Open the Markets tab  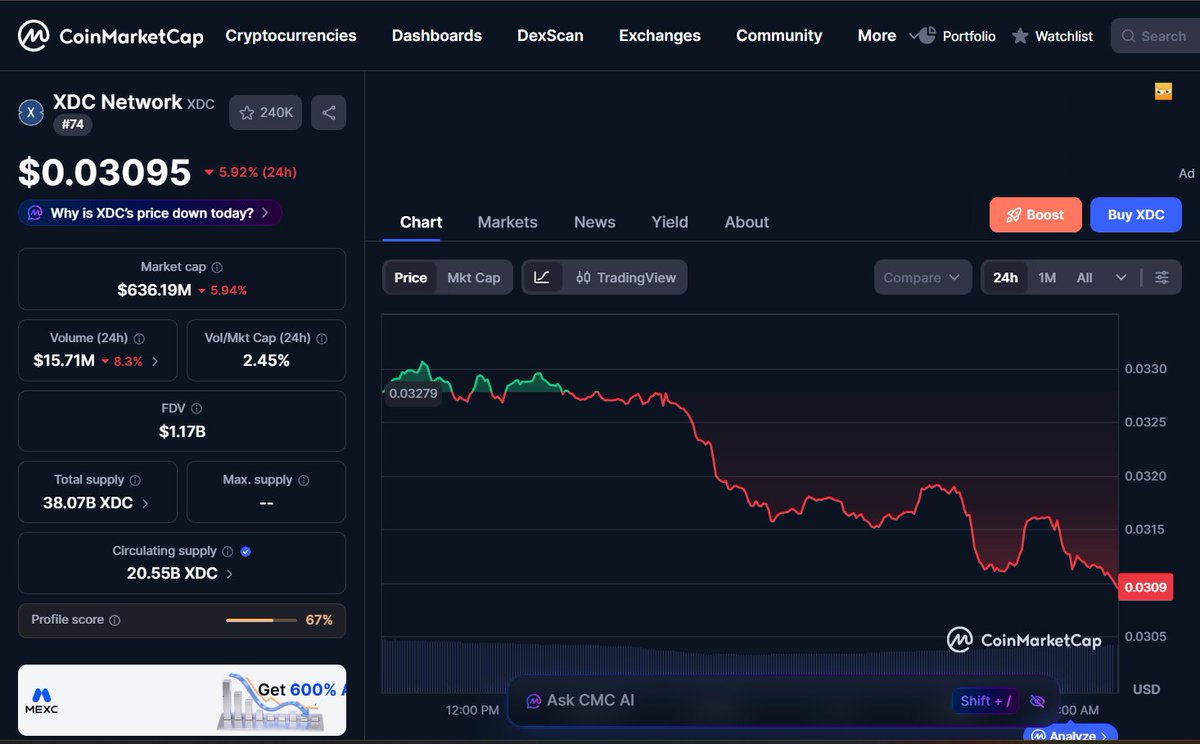tap(507, 222)
